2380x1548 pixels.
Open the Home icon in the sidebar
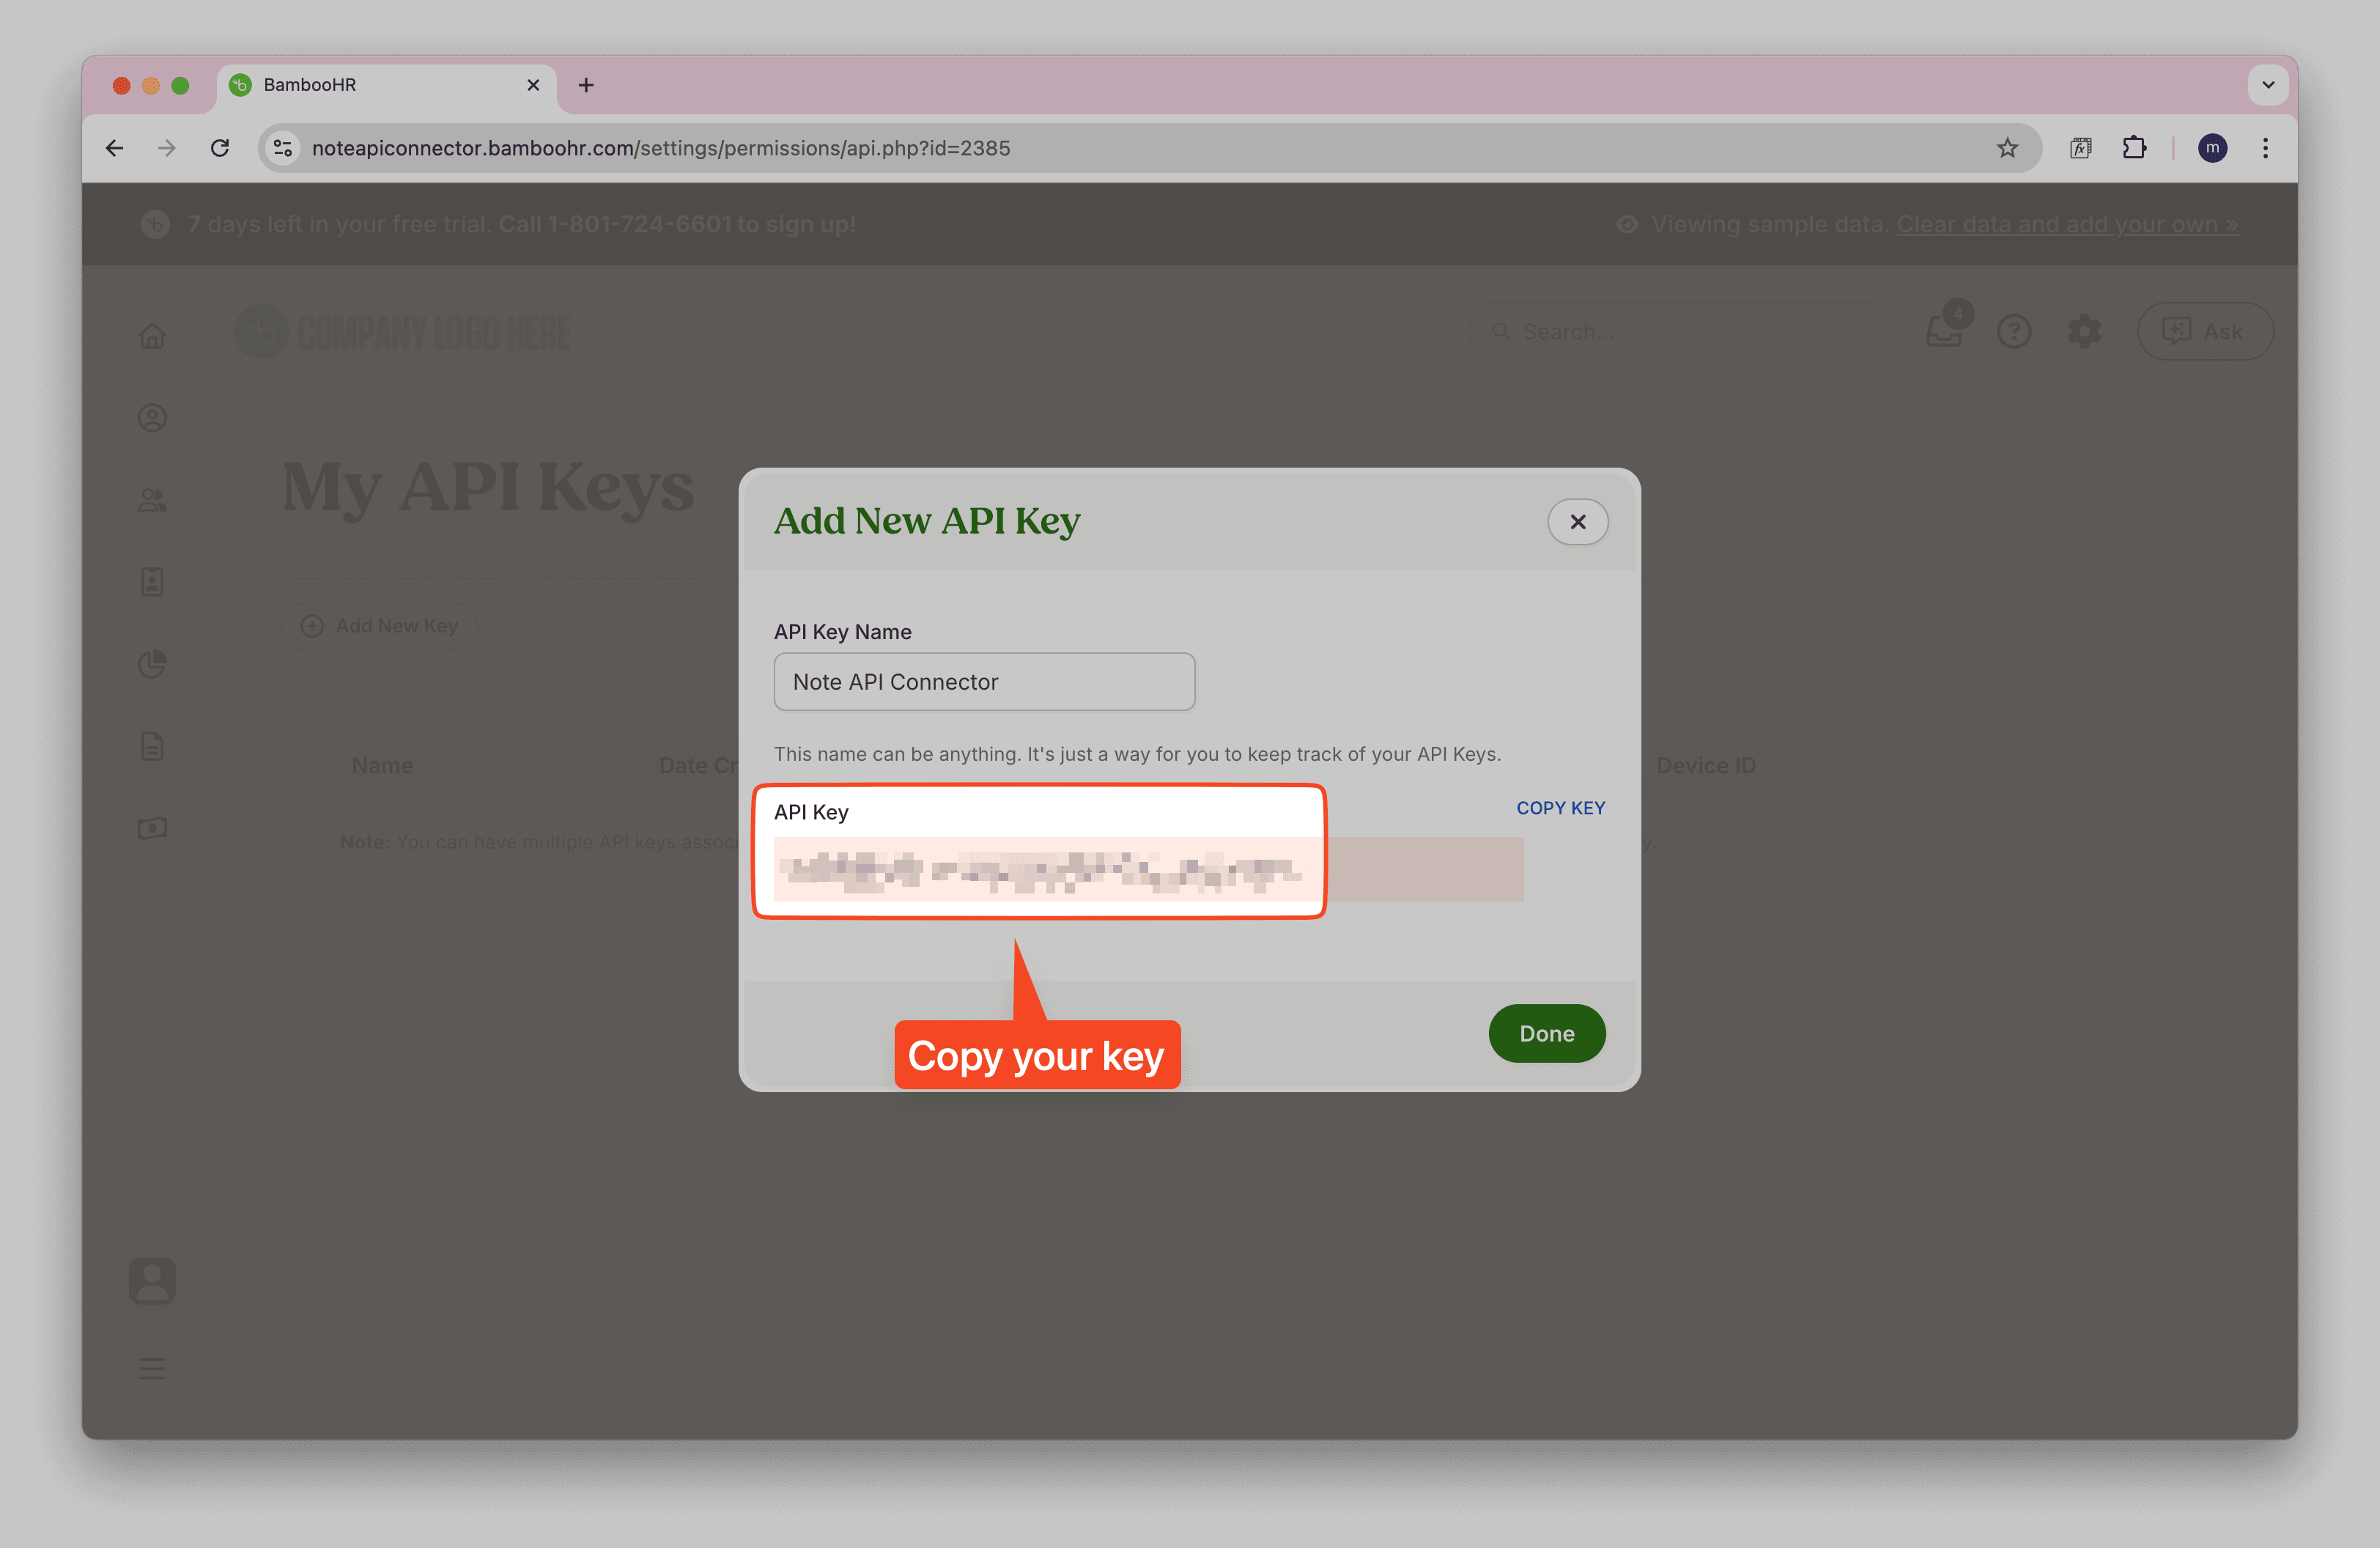(x=152, y=335)
